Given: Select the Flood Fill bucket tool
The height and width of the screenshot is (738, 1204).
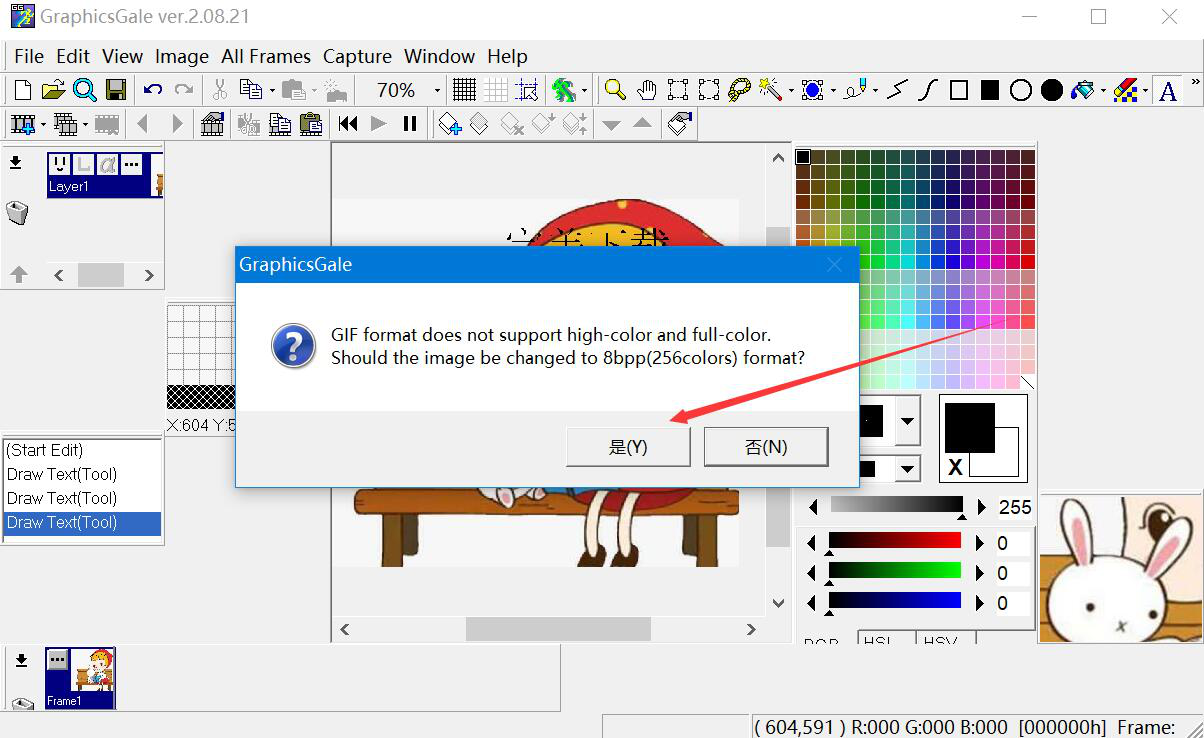Looking at the screenshot, I should (1082, 91).
